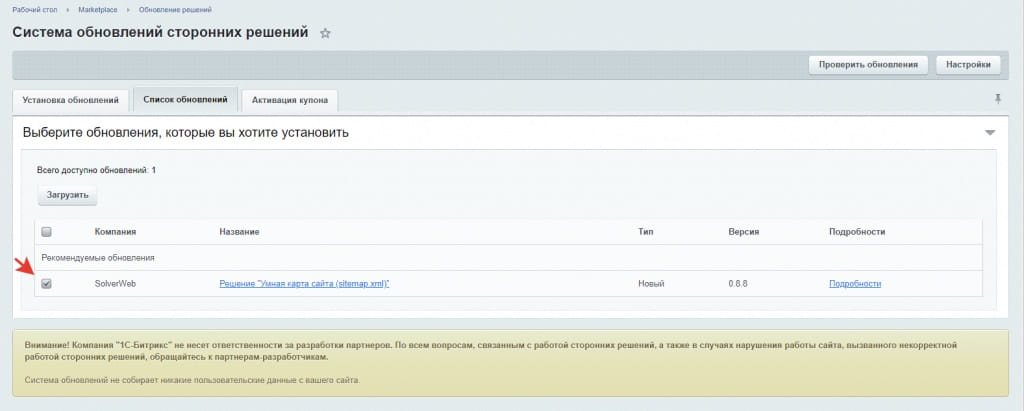The image size is (1024, 411).
Task: Click the Компания column header
Action: (115, 232)
